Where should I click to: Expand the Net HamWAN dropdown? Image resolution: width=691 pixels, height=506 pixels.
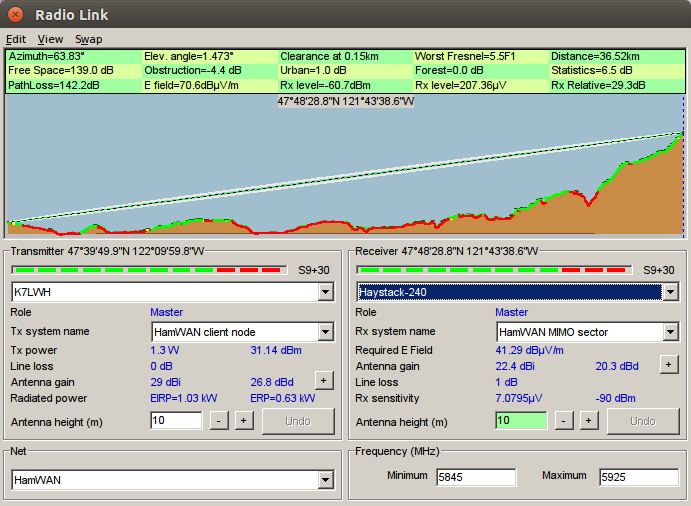pyautogui.click(x=324, y=481)
